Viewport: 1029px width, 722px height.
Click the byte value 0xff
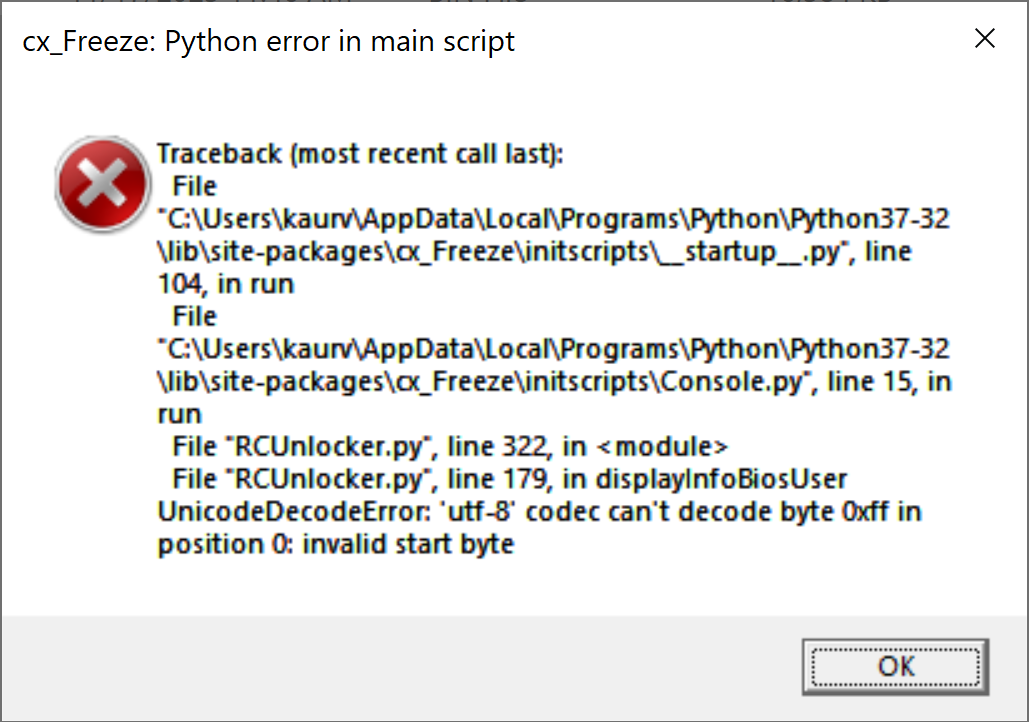click(x=860, y=512)
